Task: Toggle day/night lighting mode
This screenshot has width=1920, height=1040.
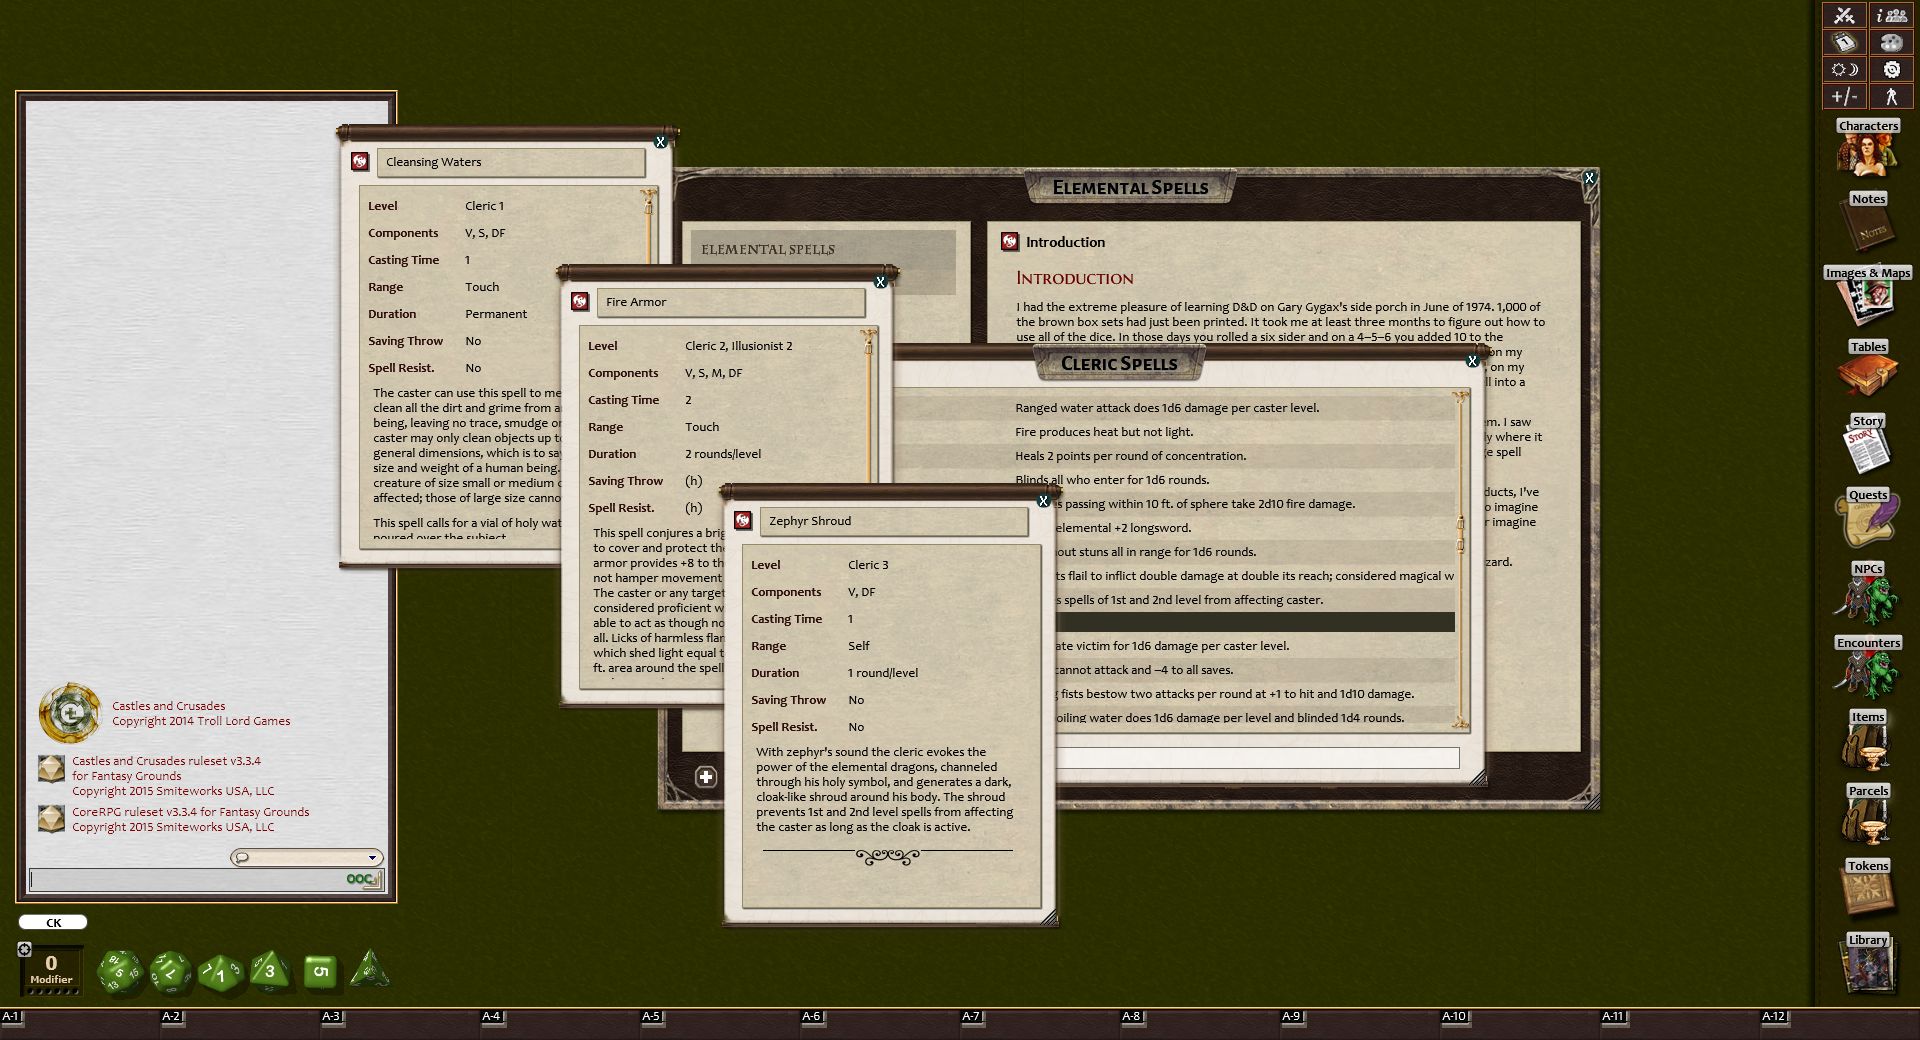Action: (x=1843, y=69)
